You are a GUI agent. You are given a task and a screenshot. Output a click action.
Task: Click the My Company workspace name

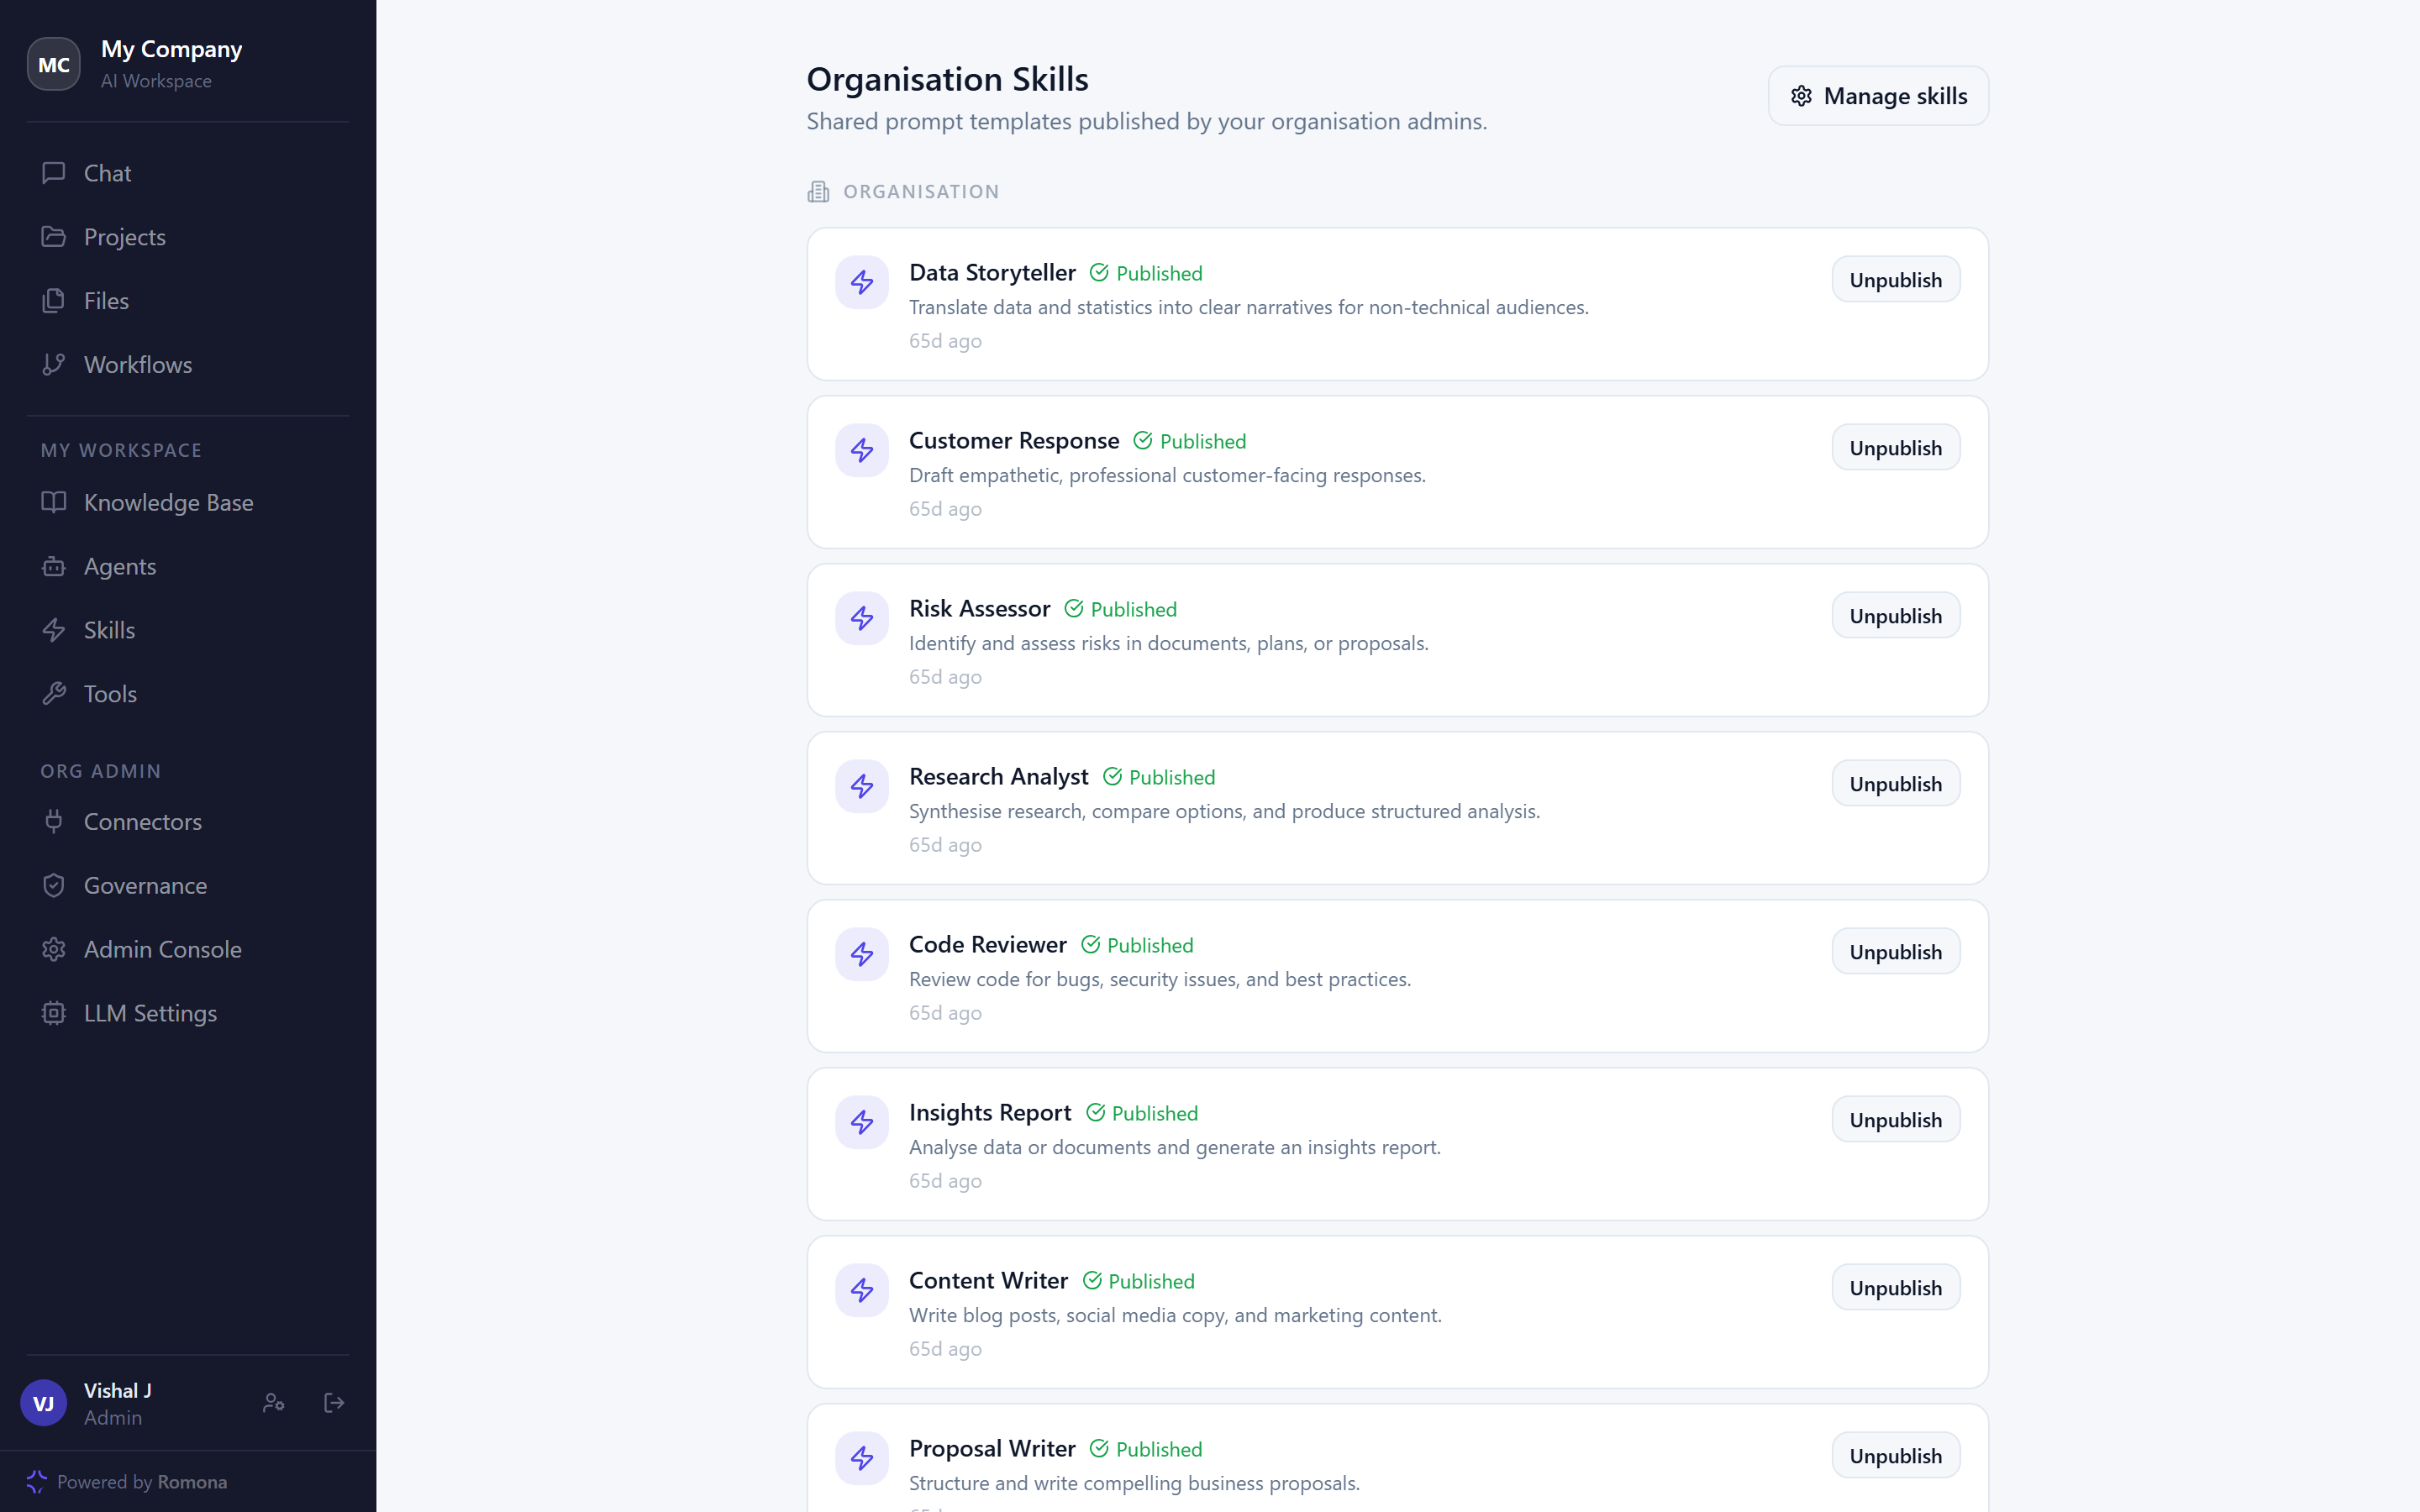point(171,49)
